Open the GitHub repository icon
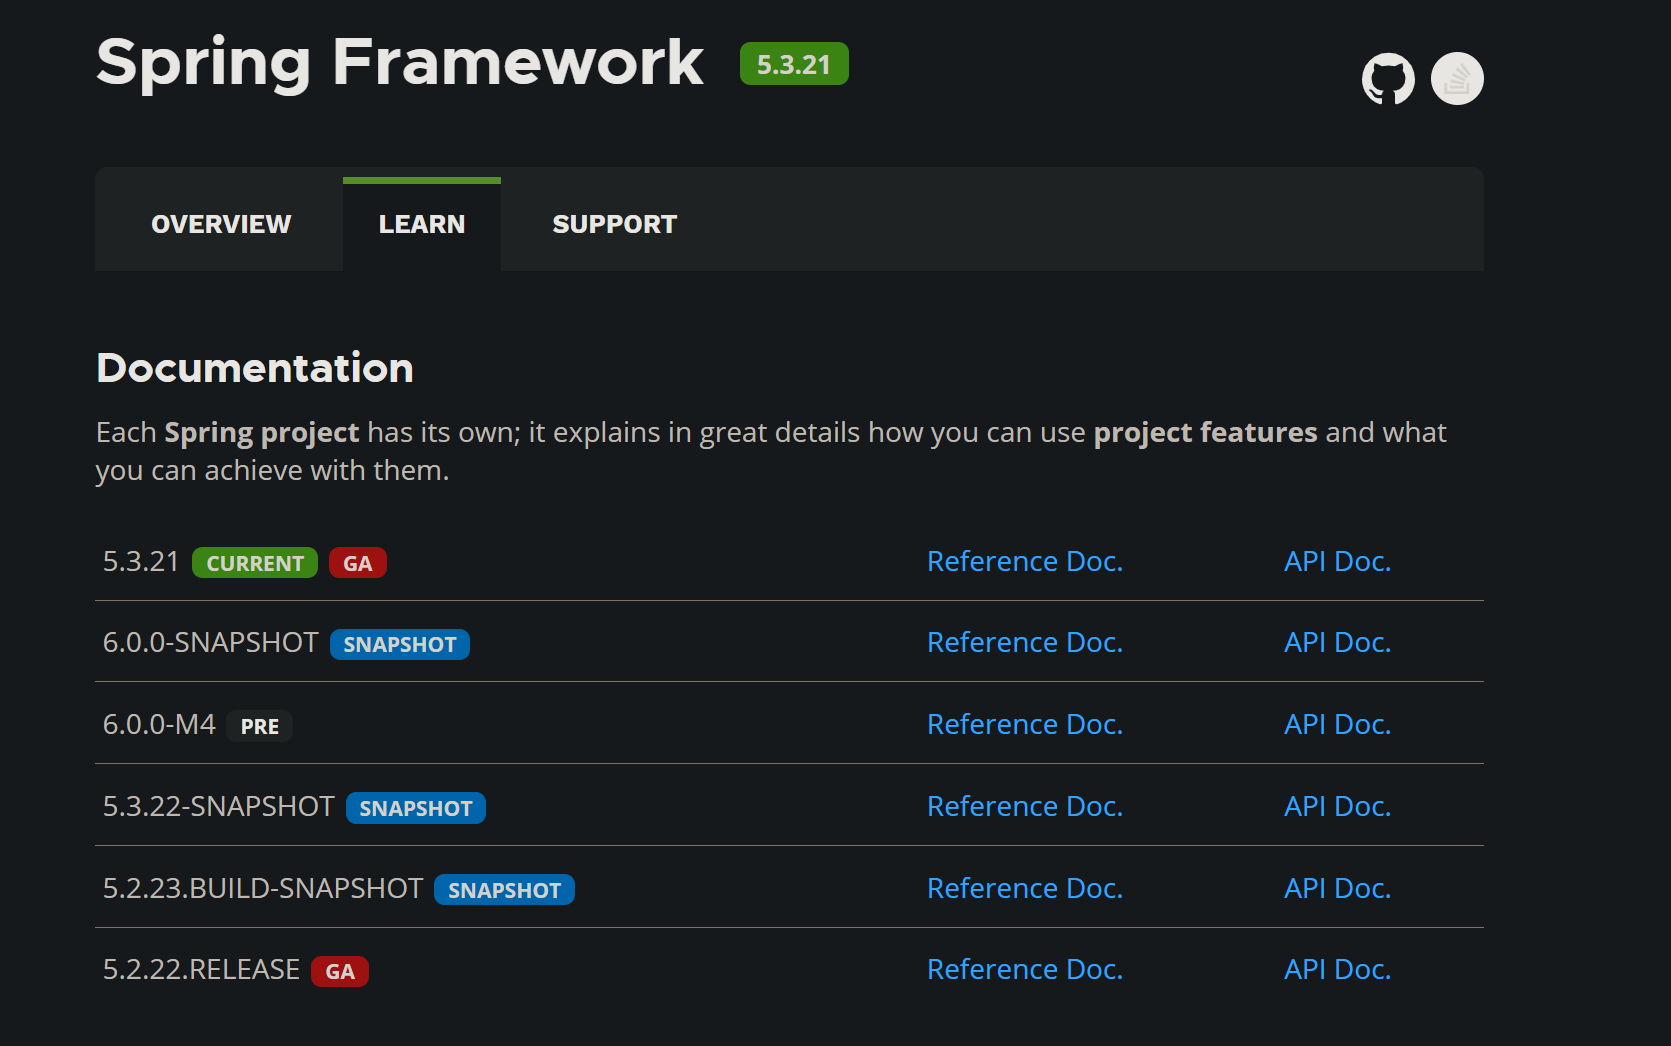1671x1046 pixels. click(x=1388, y=79)
